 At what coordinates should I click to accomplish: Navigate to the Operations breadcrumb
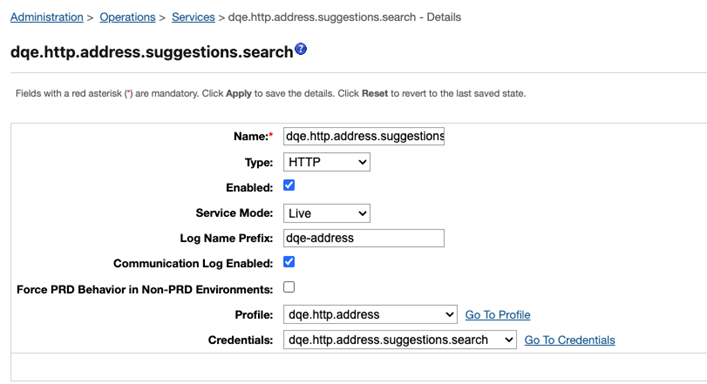point(127,17)
